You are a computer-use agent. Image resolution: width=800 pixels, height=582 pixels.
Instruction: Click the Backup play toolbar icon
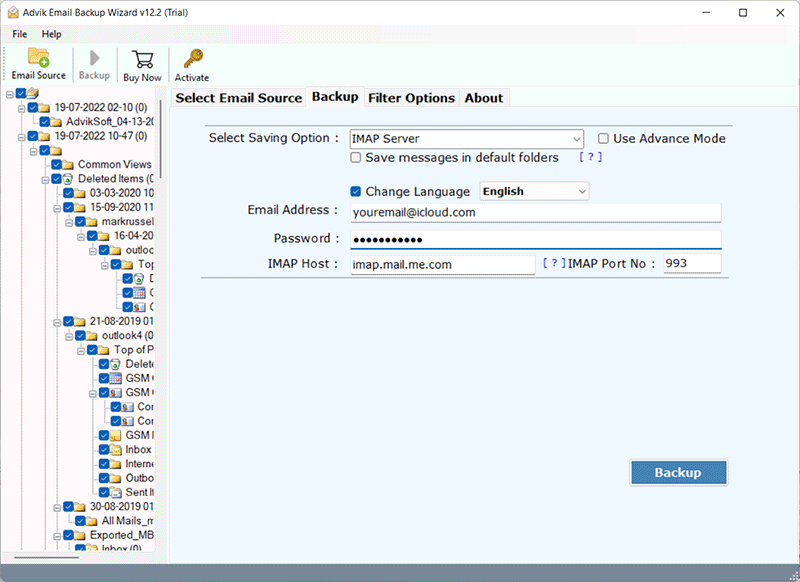click(94, 58)
